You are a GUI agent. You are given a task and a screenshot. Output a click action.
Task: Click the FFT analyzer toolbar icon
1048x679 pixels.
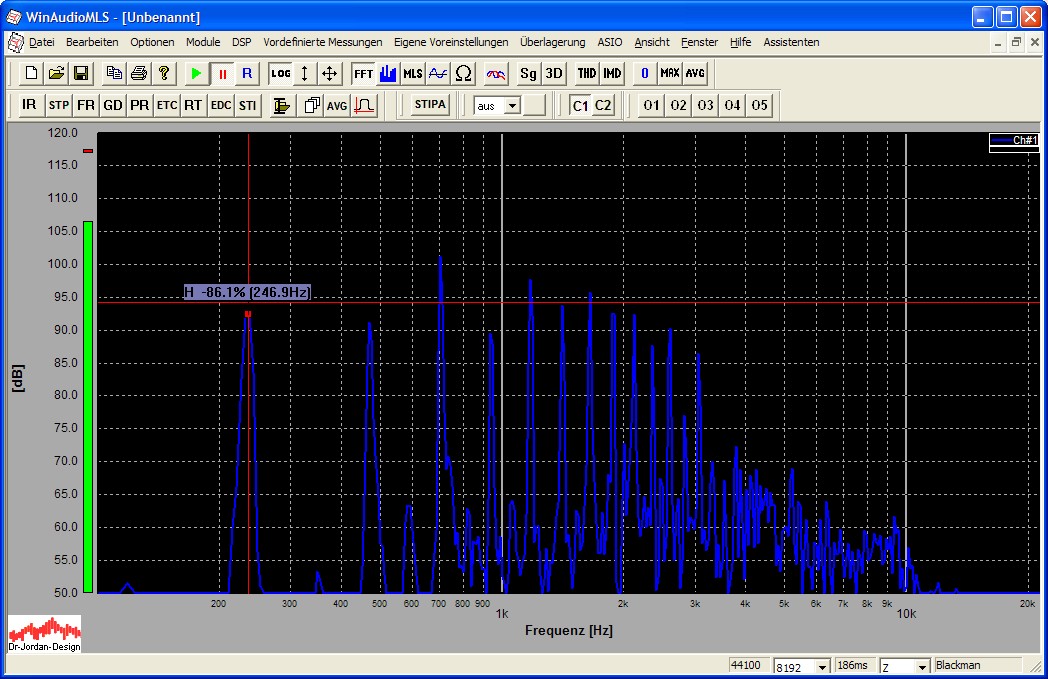(x=362, y=73)
